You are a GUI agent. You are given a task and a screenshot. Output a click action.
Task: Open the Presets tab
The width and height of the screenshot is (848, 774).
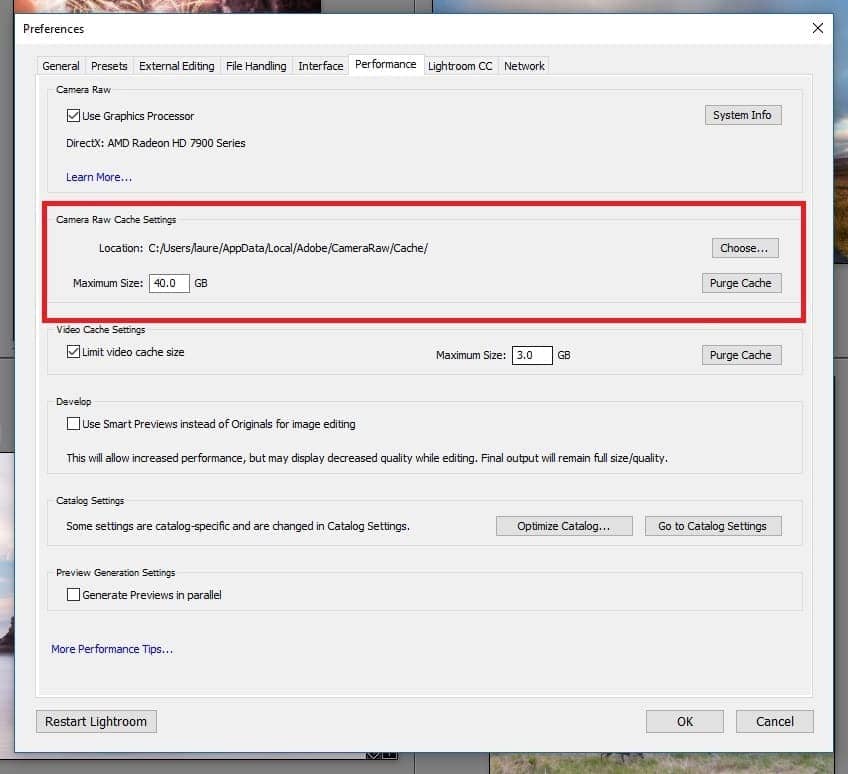point(109,66)
